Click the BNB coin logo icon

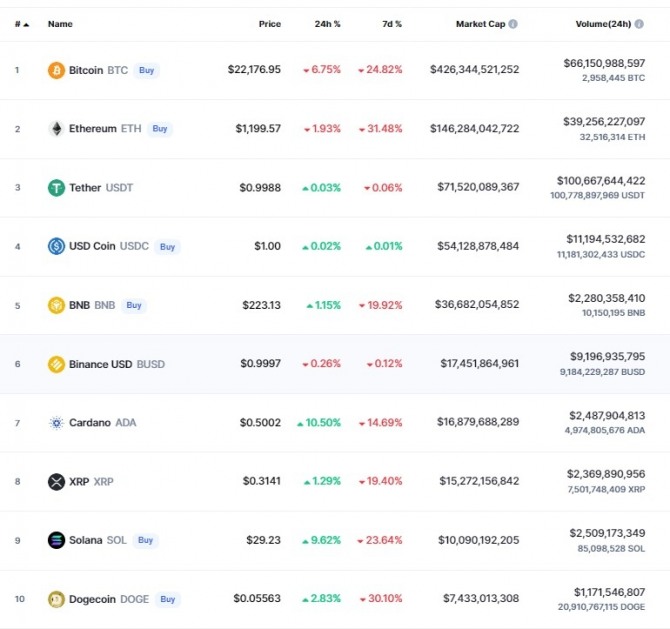point(56,305)
